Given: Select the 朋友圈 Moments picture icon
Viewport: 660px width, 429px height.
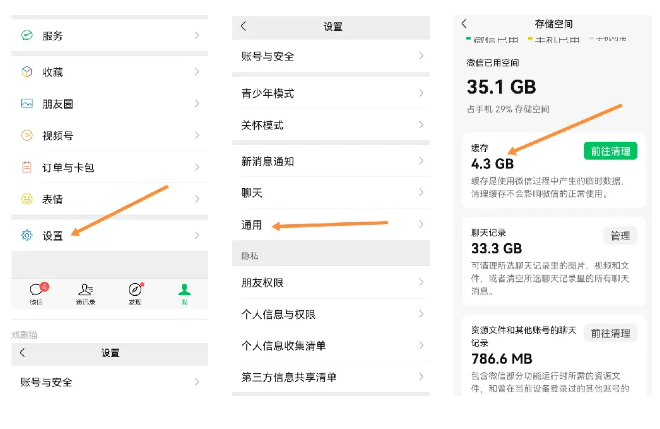Looking at the screenshot, I should click(27, 104).
